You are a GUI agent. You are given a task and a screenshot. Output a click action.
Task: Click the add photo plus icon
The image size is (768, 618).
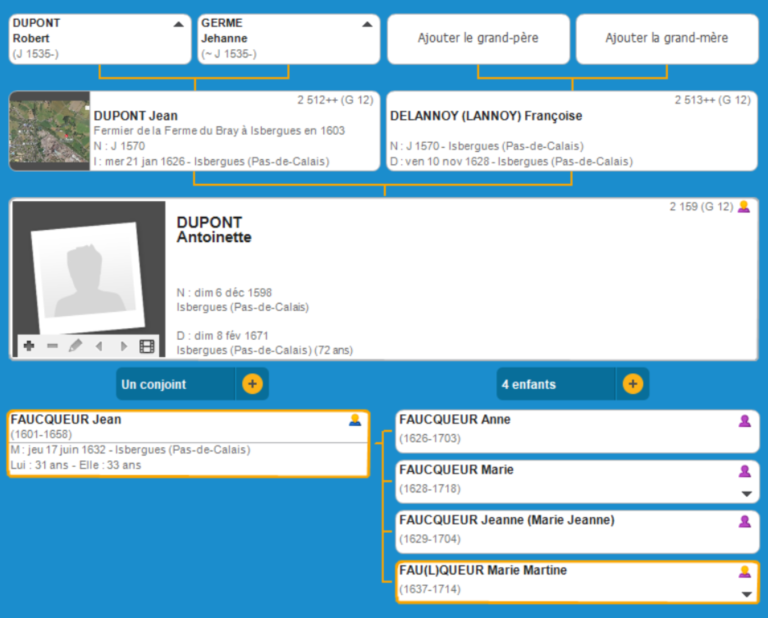click(x=28, y=346)
